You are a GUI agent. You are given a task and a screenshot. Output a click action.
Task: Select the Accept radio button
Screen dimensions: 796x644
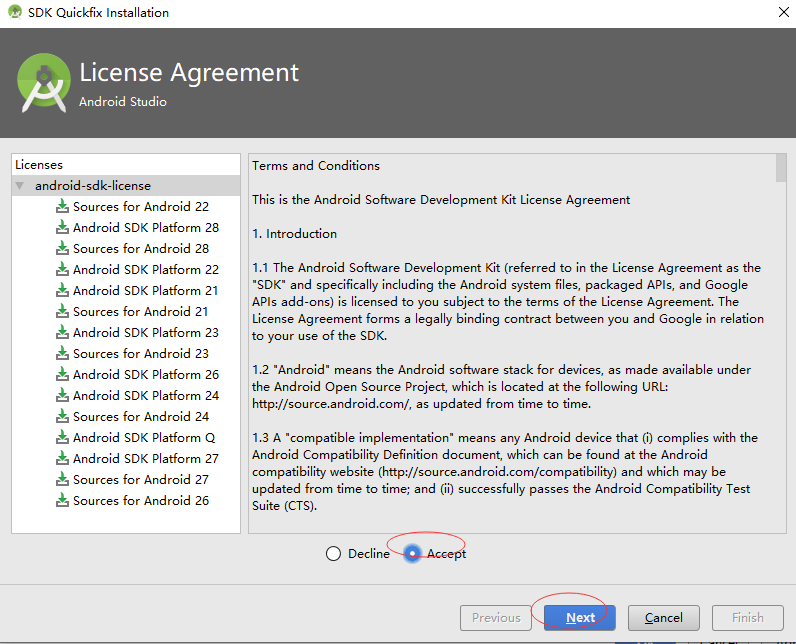[412, 554]
